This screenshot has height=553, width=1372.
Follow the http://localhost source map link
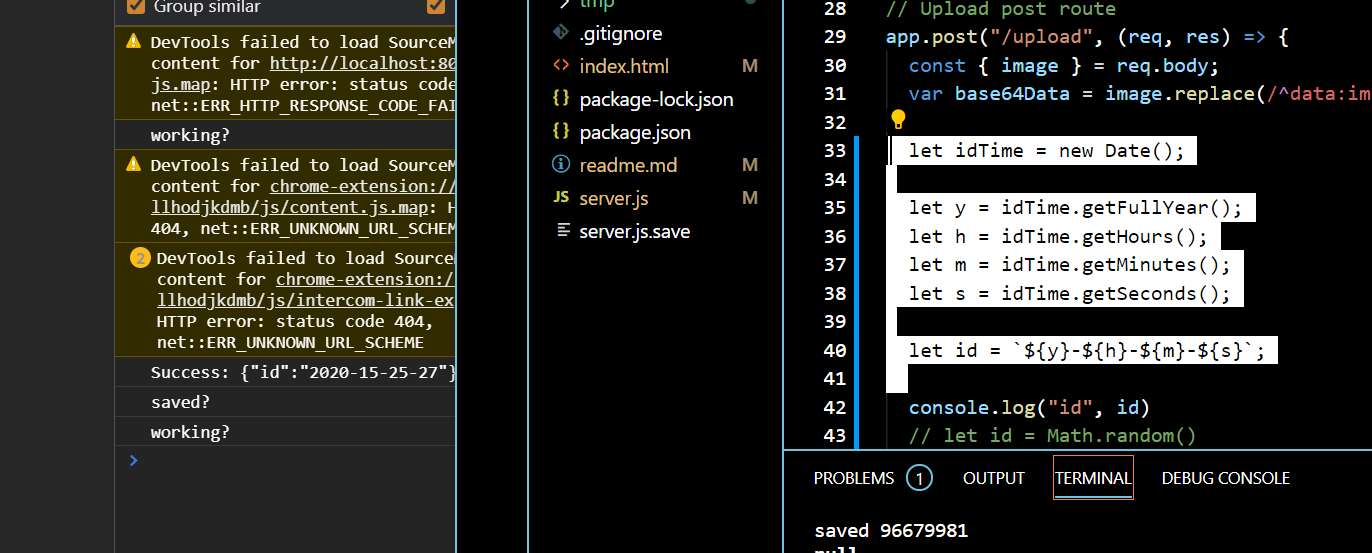(x=362, y=63)
